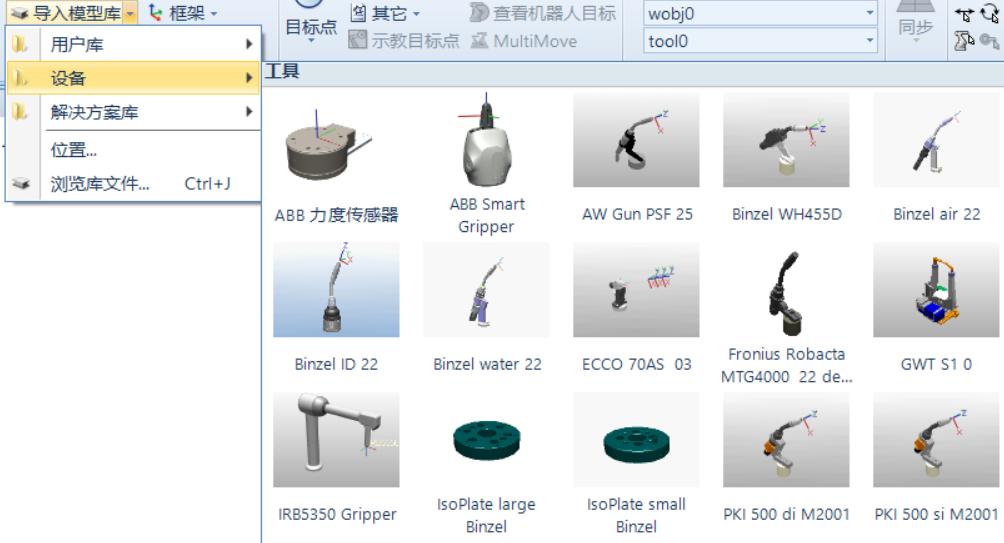Select the PKI 500 si M2001 thumbnail
This screenshot has width=1004, height=543.
pos(936,440)
